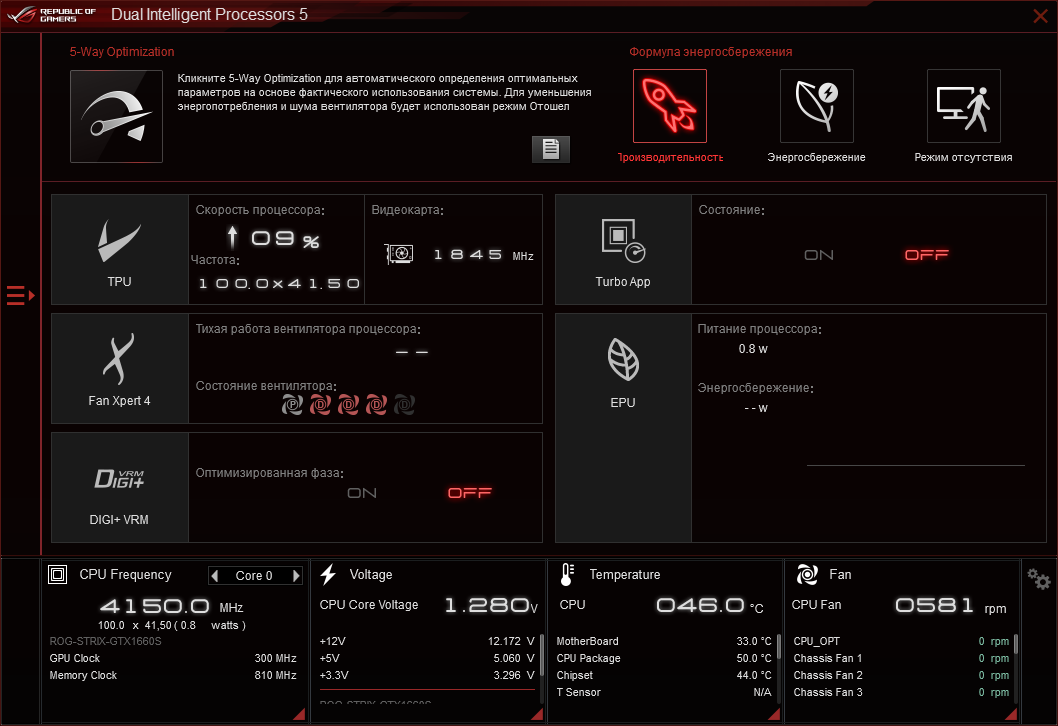Click the Fan monitor icon
The width and height of the screenshot is (1058, 726).
pyautogui.click(x=807, y=574)
